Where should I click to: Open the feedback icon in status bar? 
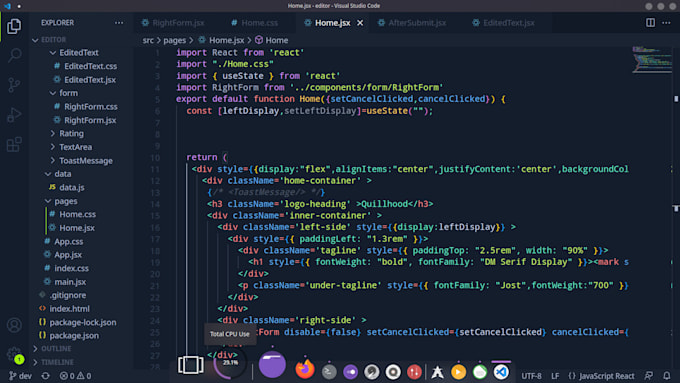(x=649, y=376)
